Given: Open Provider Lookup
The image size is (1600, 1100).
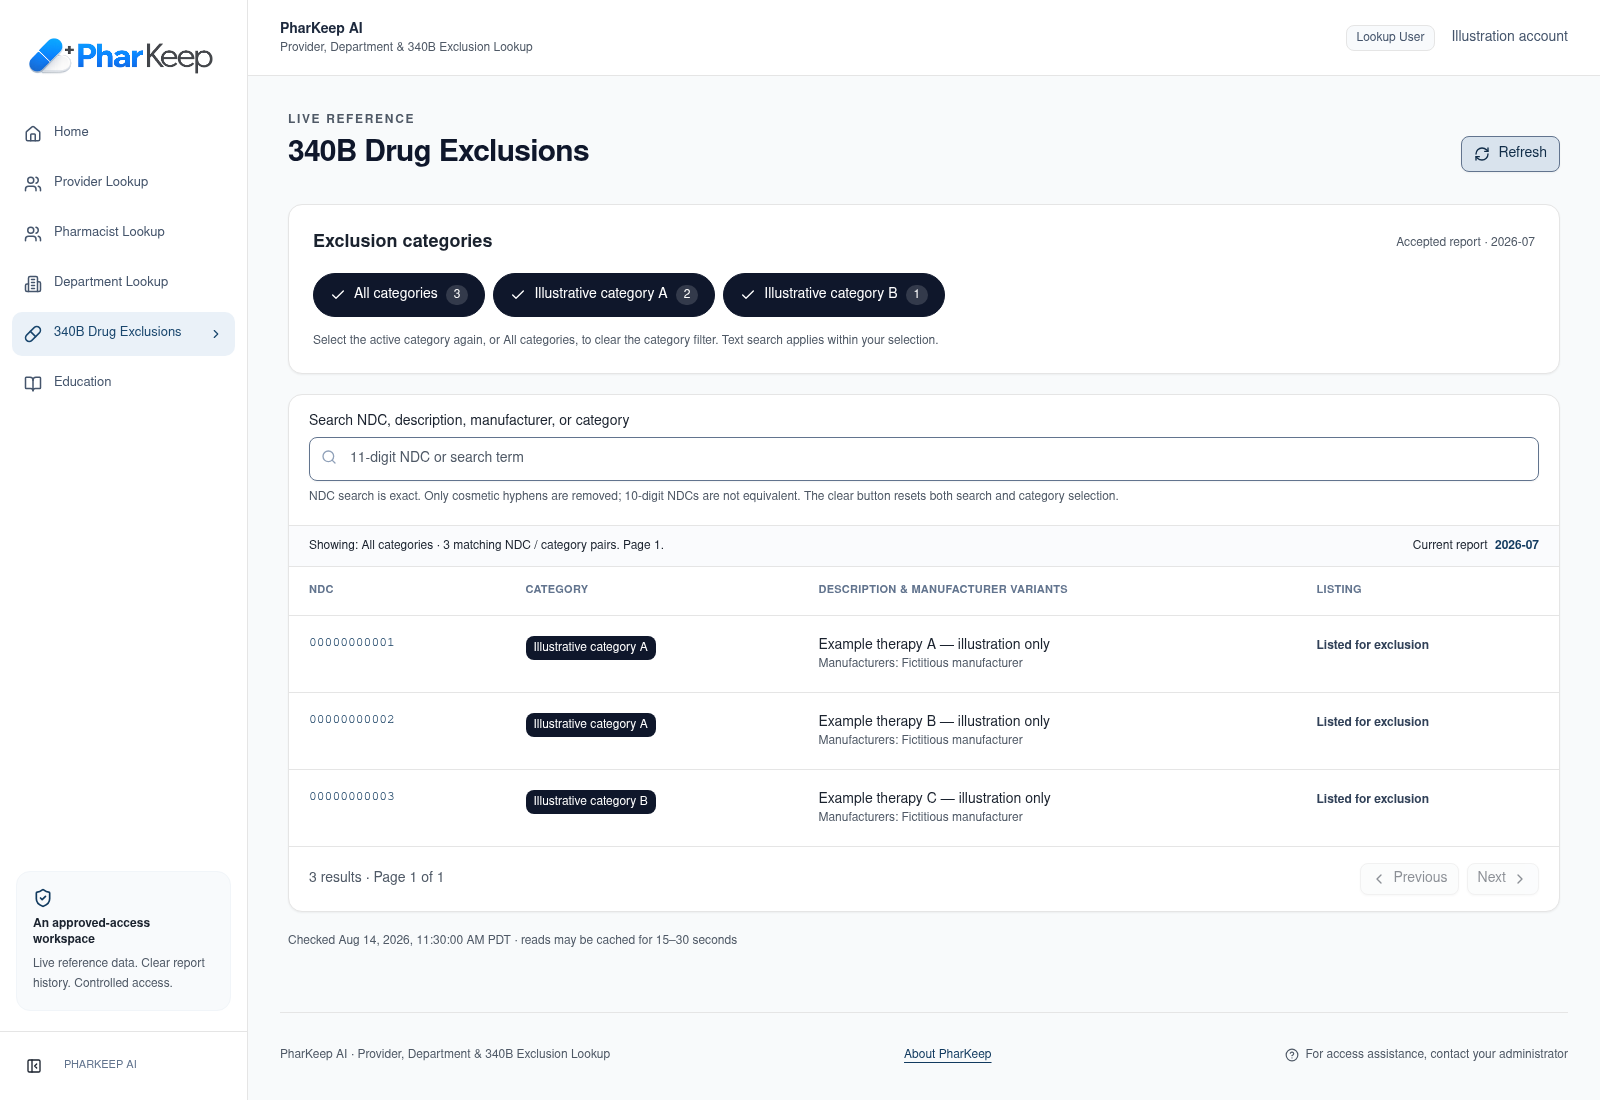Looking at the screenshot, I should (x=124, y=183).
